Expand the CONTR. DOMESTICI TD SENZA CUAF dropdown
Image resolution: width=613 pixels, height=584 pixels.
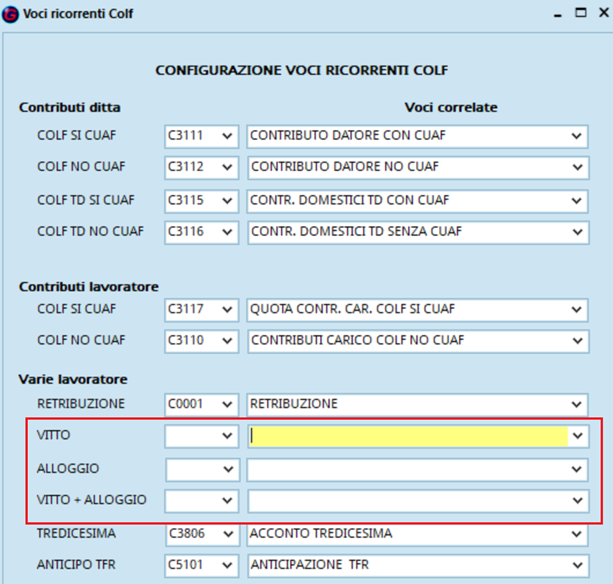577,232
